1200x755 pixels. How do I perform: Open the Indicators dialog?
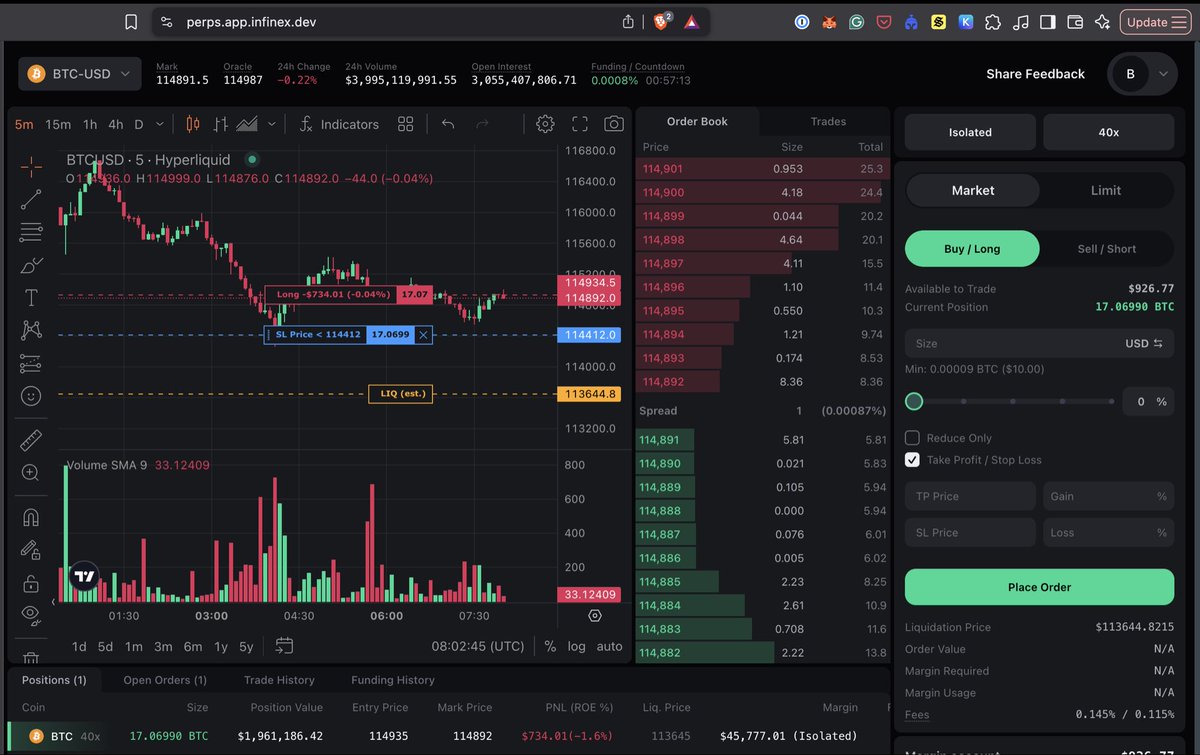coord(338,124)
